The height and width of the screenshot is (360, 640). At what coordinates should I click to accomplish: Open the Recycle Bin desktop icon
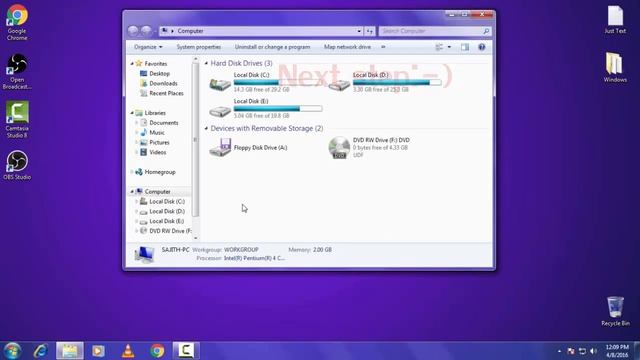click(615, 311)
